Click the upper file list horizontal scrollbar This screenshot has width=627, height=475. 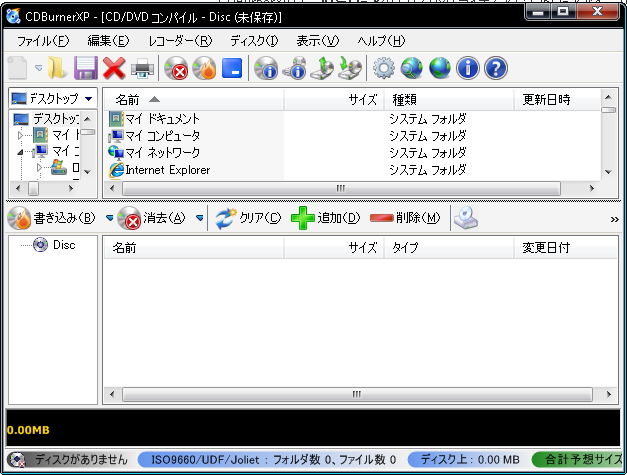[x=341, y=188]
